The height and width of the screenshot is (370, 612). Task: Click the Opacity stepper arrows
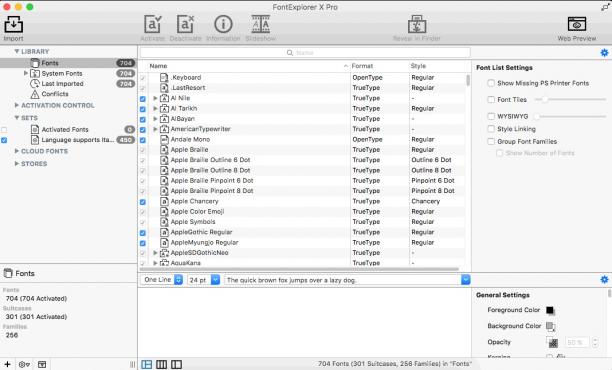point(595,342)
